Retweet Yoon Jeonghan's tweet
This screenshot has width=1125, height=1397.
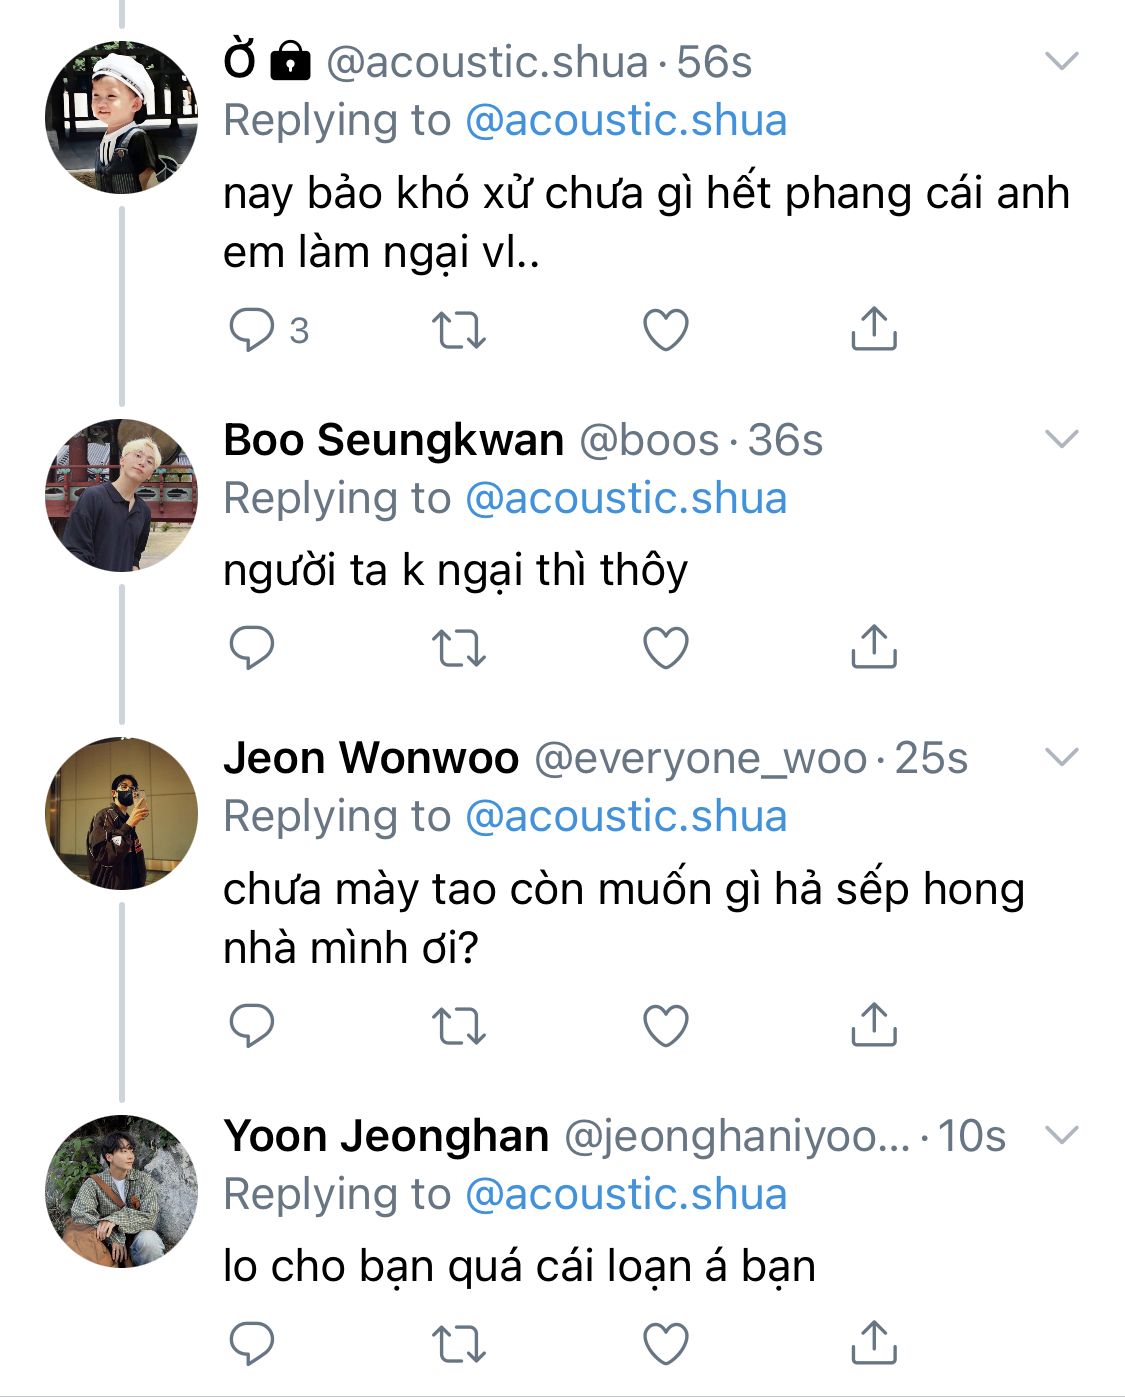click(x=458, y=1343)
